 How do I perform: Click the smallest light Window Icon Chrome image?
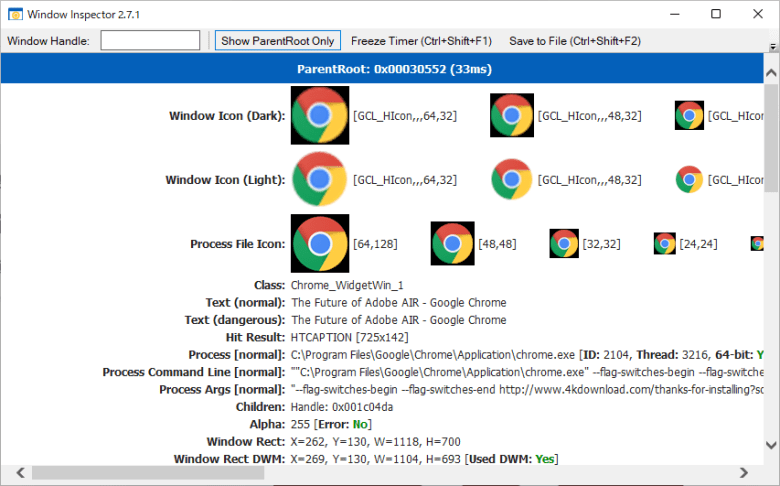tap(689, 180)
